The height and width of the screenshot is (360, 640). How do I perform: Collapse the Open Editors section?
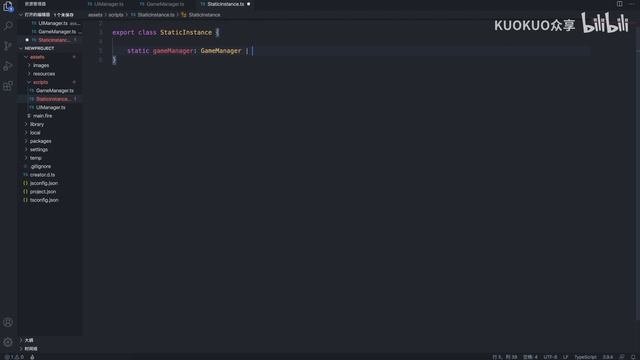[x=49, y=15]
